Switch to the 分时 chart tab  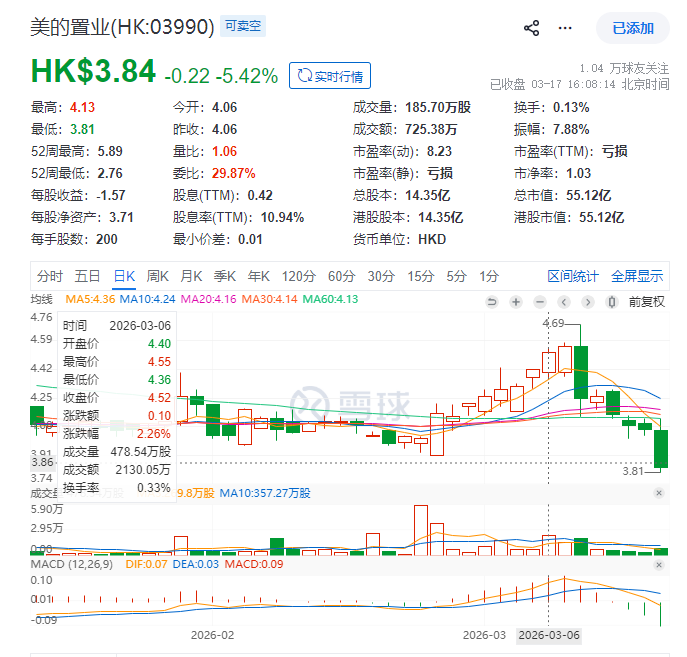tap(49, 276)
